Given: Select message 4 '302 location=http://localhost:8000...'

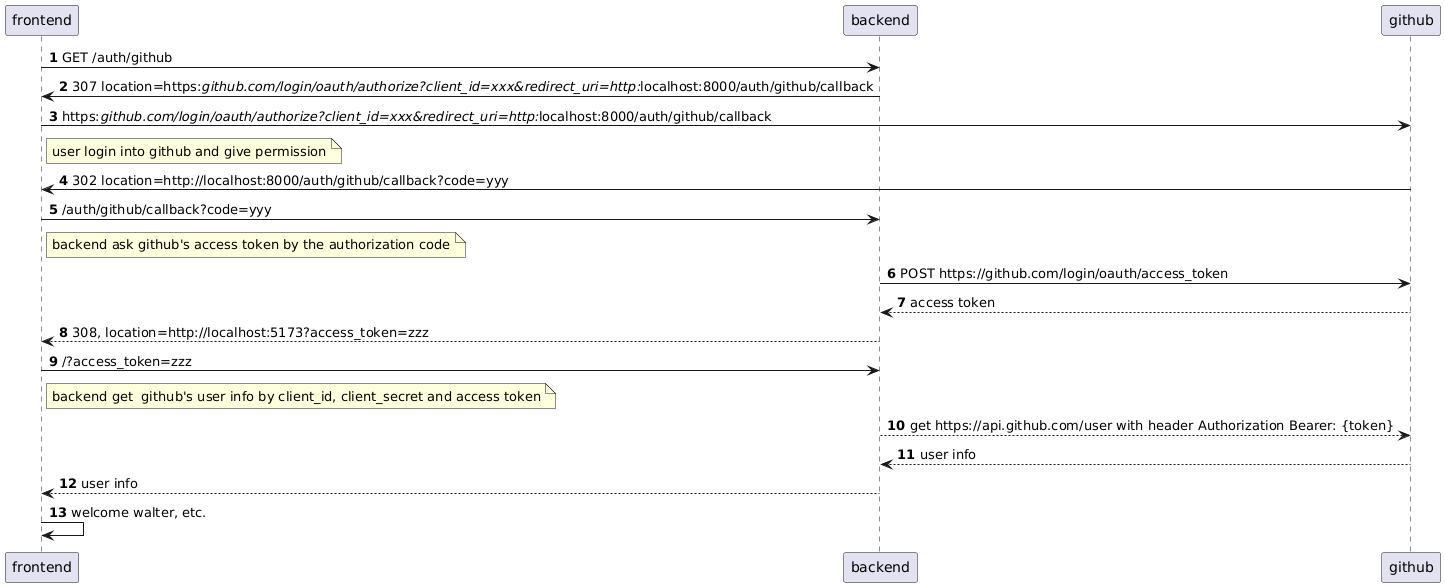Looking at the screenshot, I should coord(284,181).
